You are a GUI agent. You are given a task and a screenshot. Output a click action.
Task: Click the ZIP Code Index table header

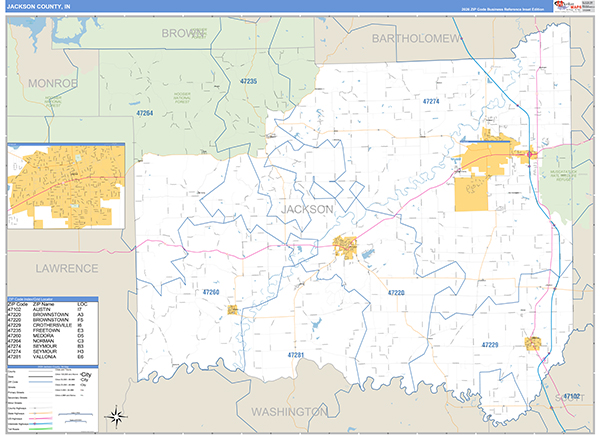point(53,299)
